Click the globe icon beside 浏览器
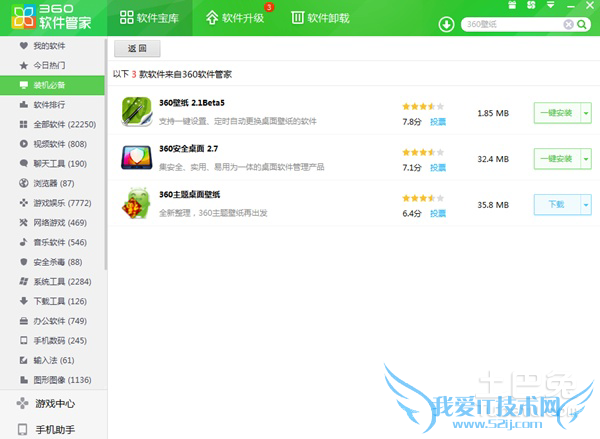The height and width of the screenshot is (439, 600). (24, 183)
